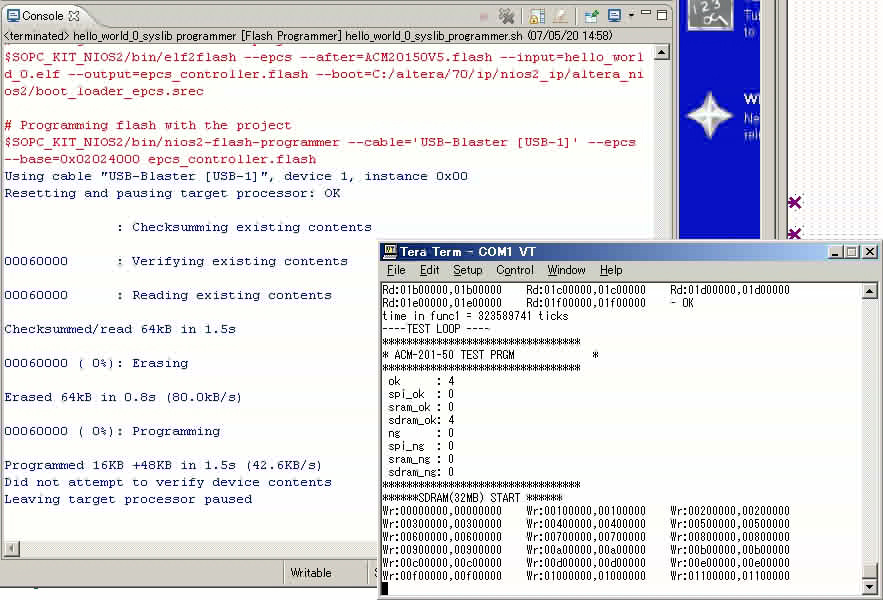This screenshot has width=883, height=600.
Task: Open the console selection dropdown arrow
Action: 631,16
